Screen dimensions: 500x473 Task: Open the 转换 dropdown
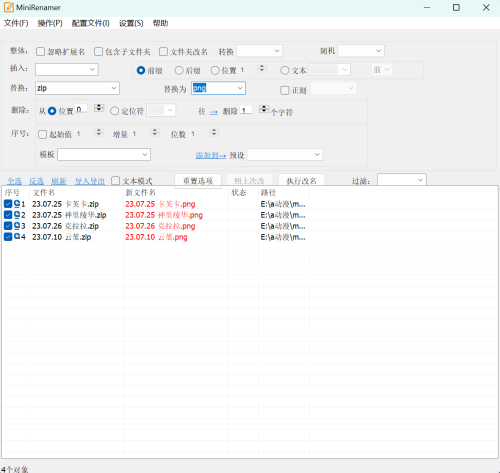tap(259, 51)
